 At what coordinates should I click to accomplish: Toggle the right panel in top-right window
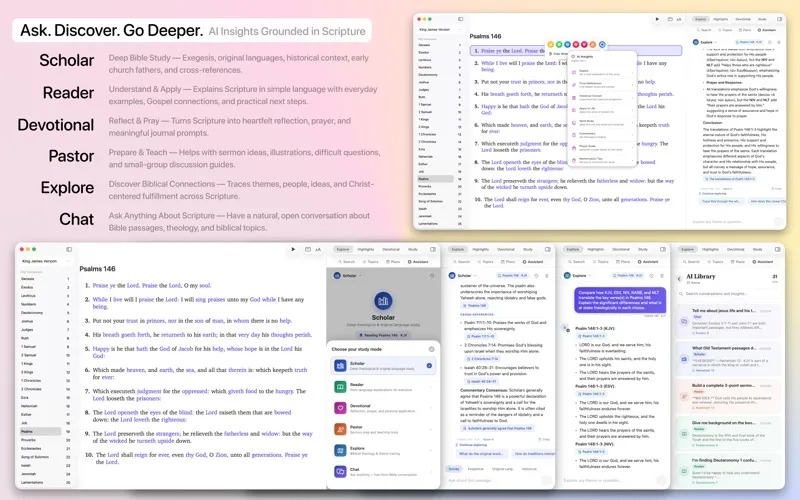[x=779, y=19]
